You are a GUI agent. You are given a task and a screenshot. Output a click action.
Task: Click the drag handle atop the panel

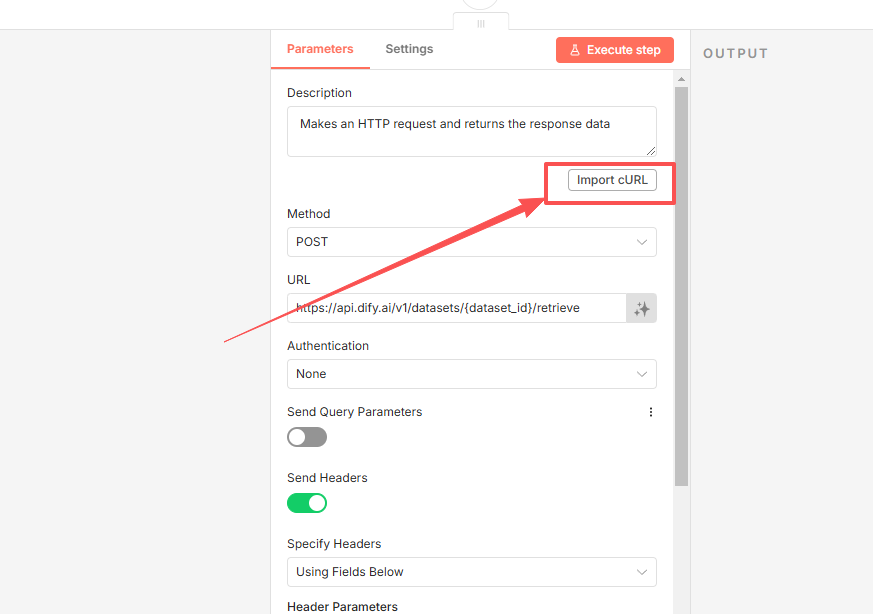click(481, 23)
